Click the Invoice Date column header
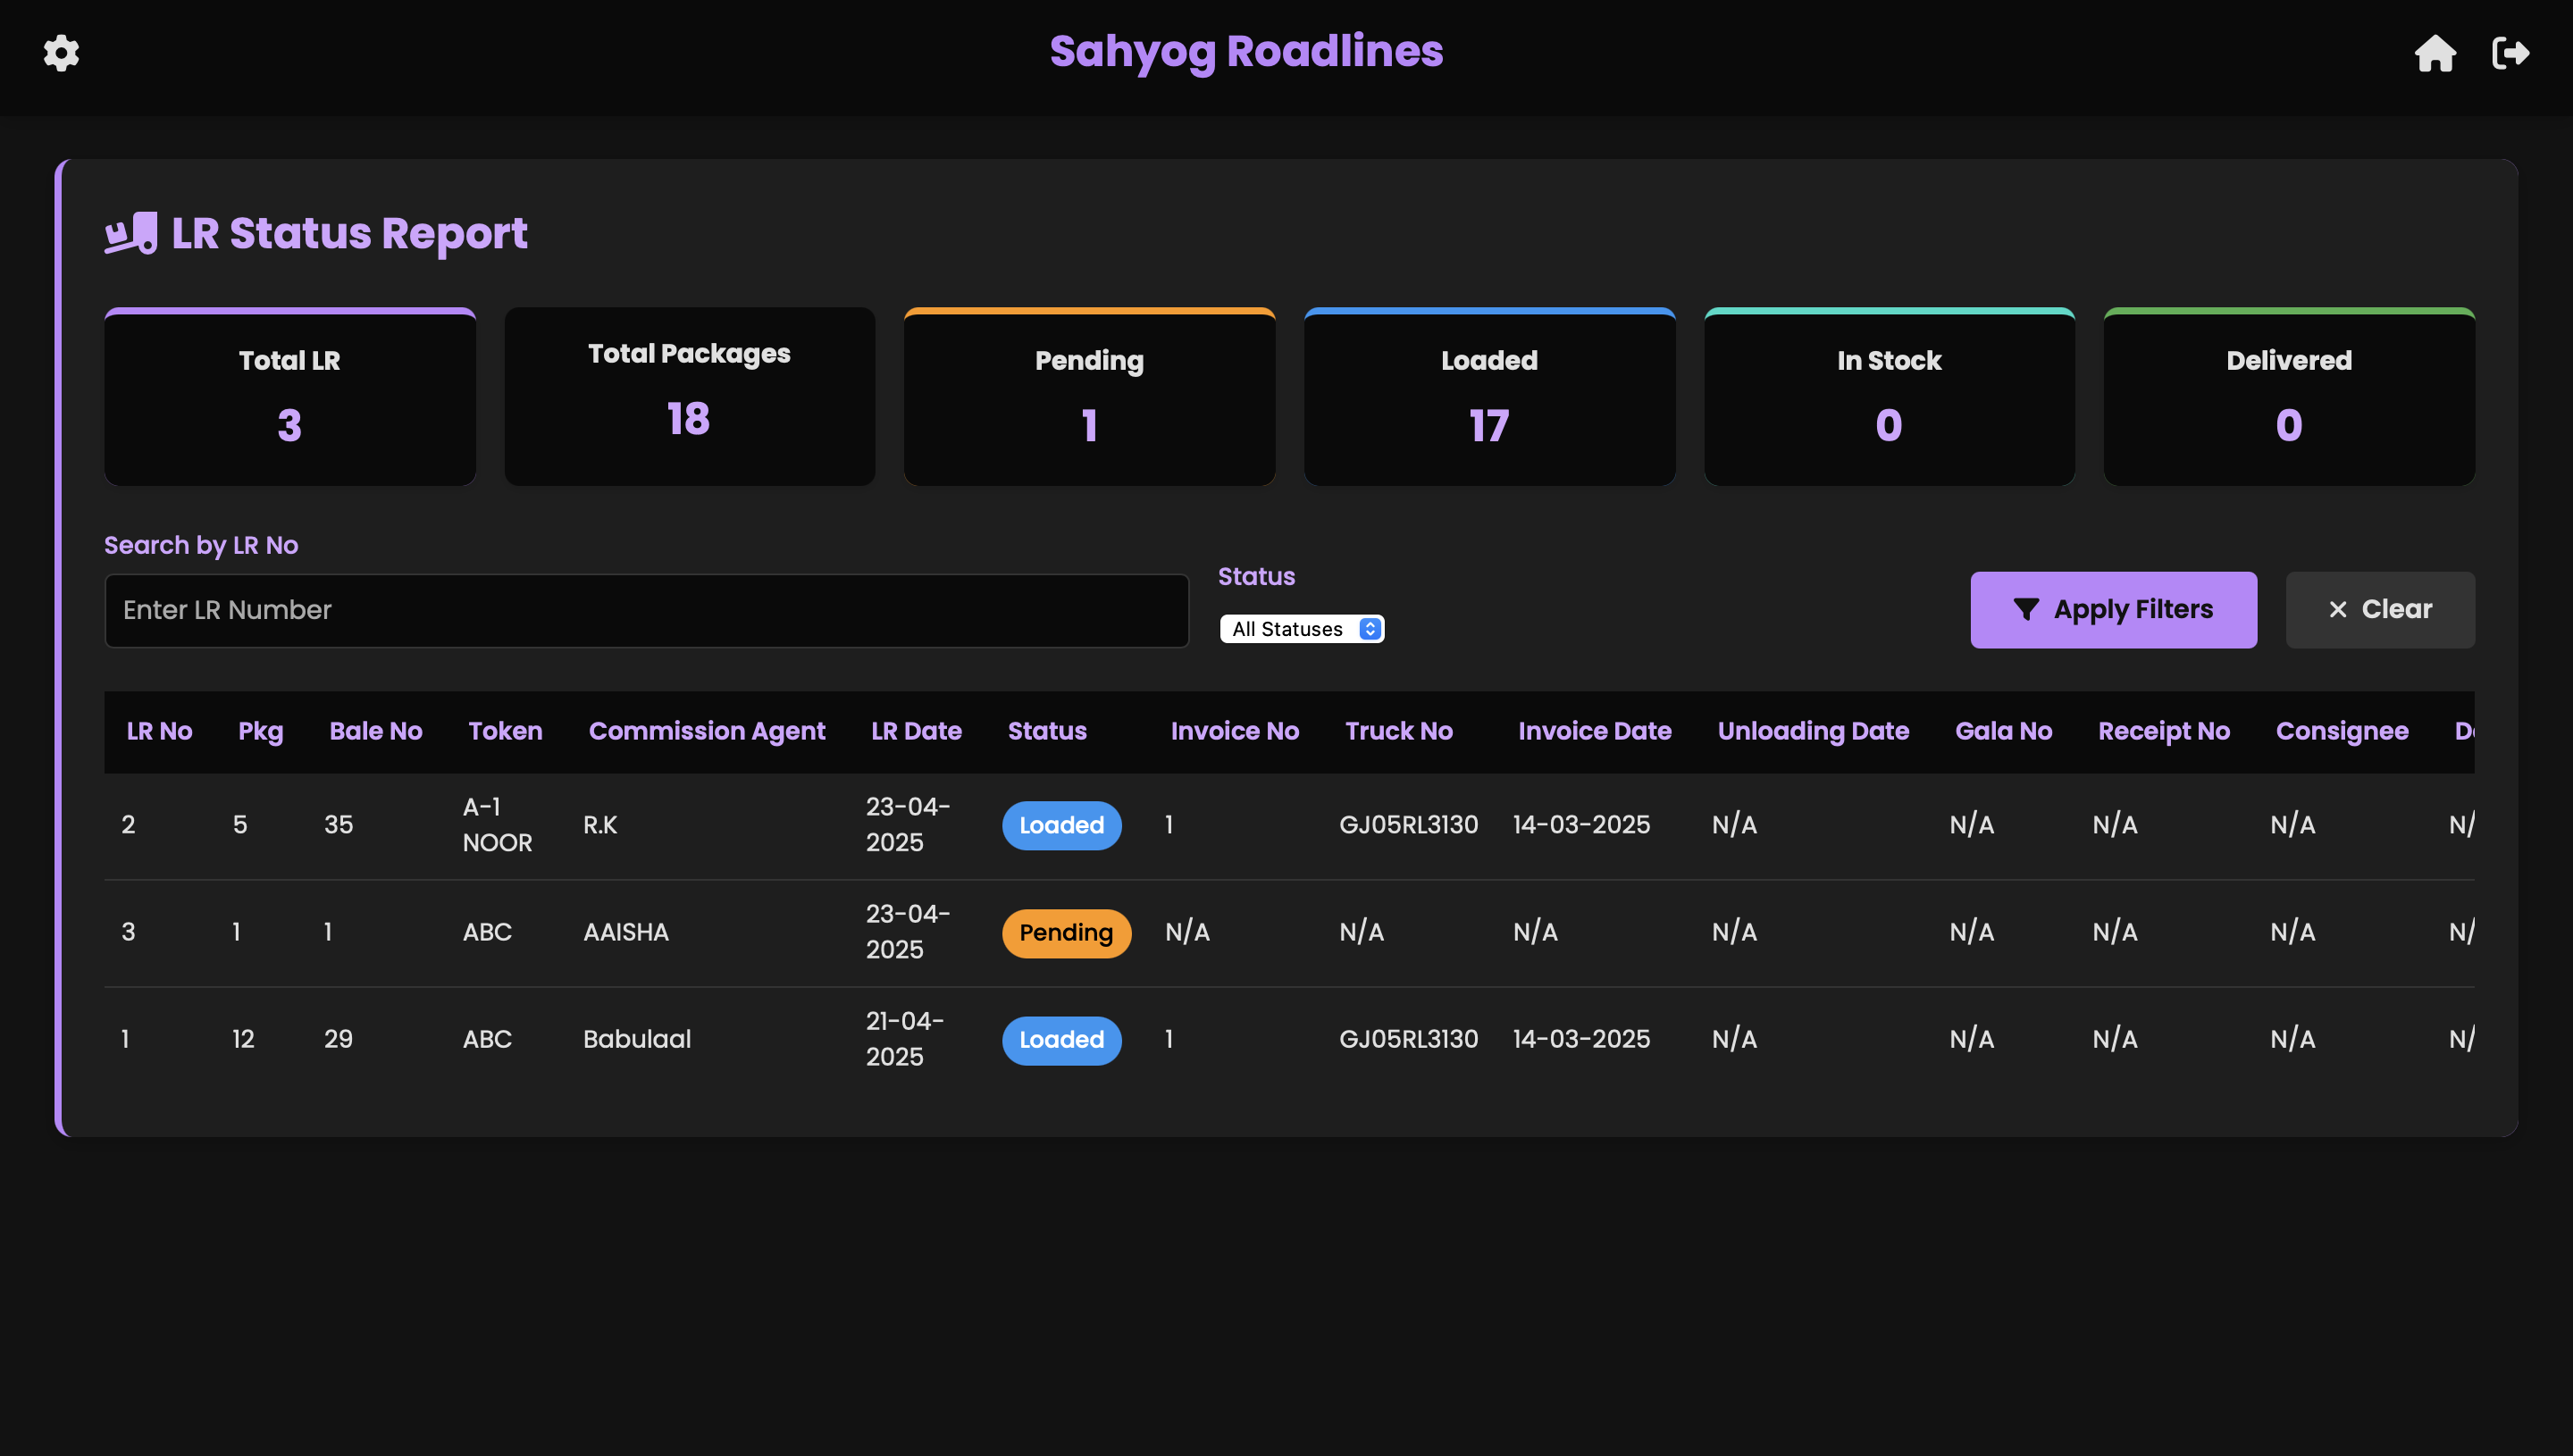This screenshot has width=2573, height=1456. pyautogui.click(x=1595, y=731)
